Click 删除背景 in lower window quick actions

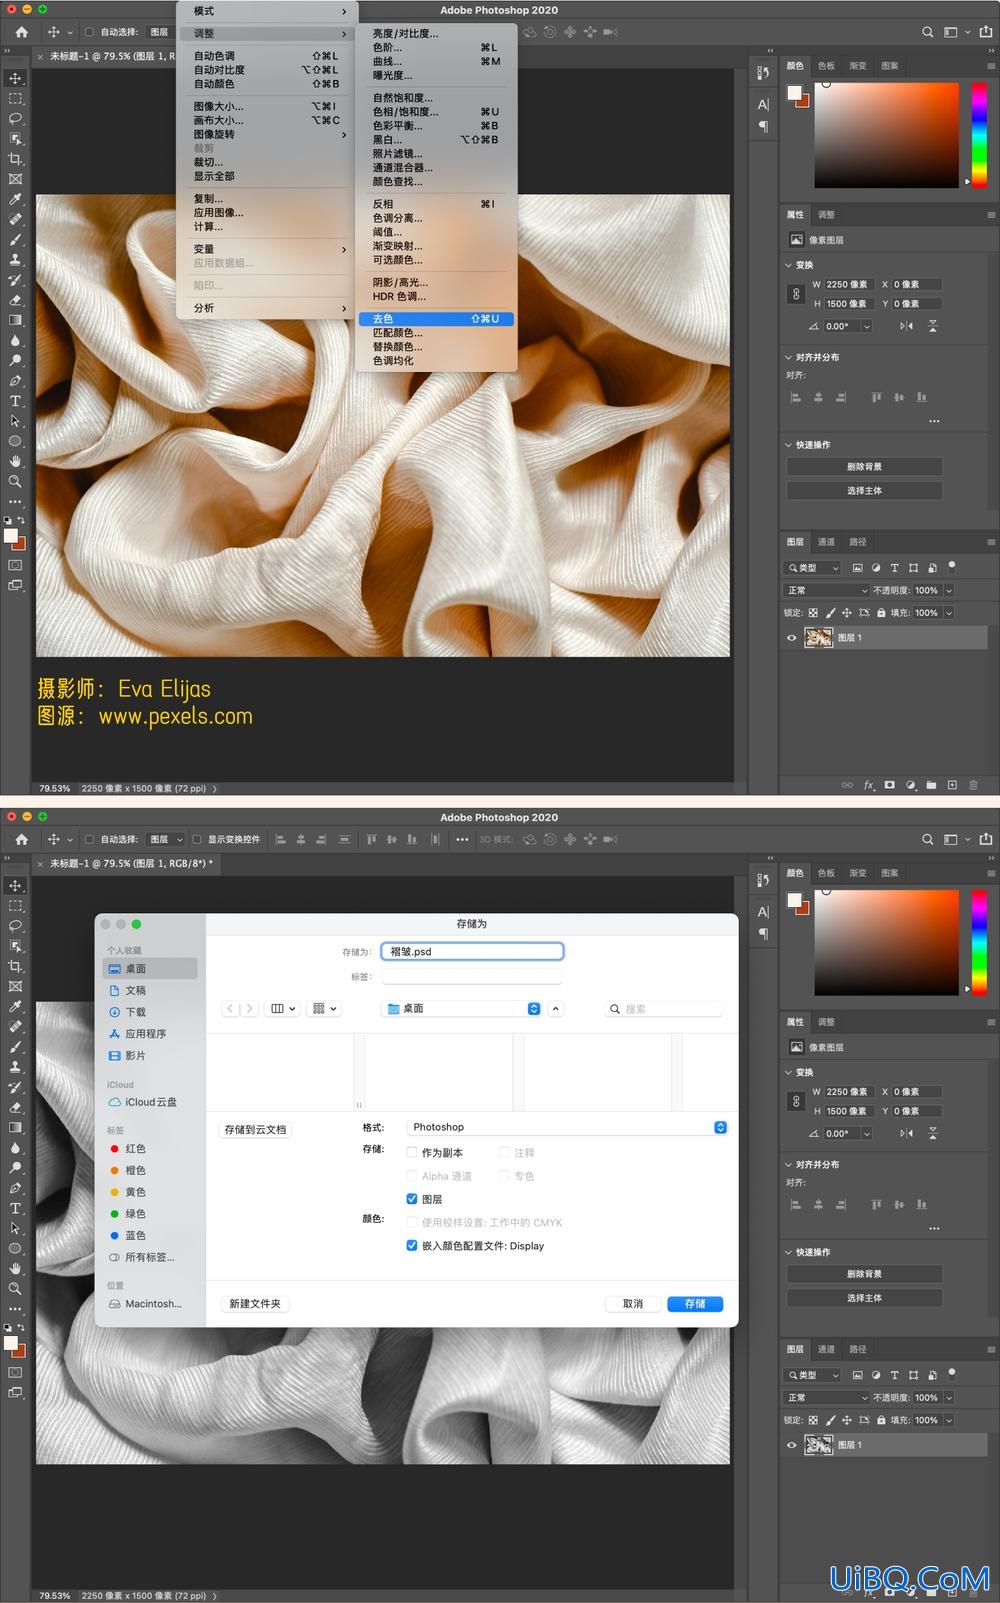tap(864, 1274)
